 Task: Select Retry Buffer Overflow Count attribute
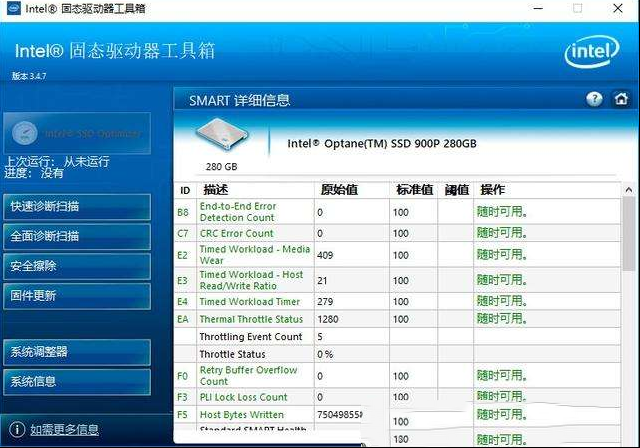click(248, 376)
